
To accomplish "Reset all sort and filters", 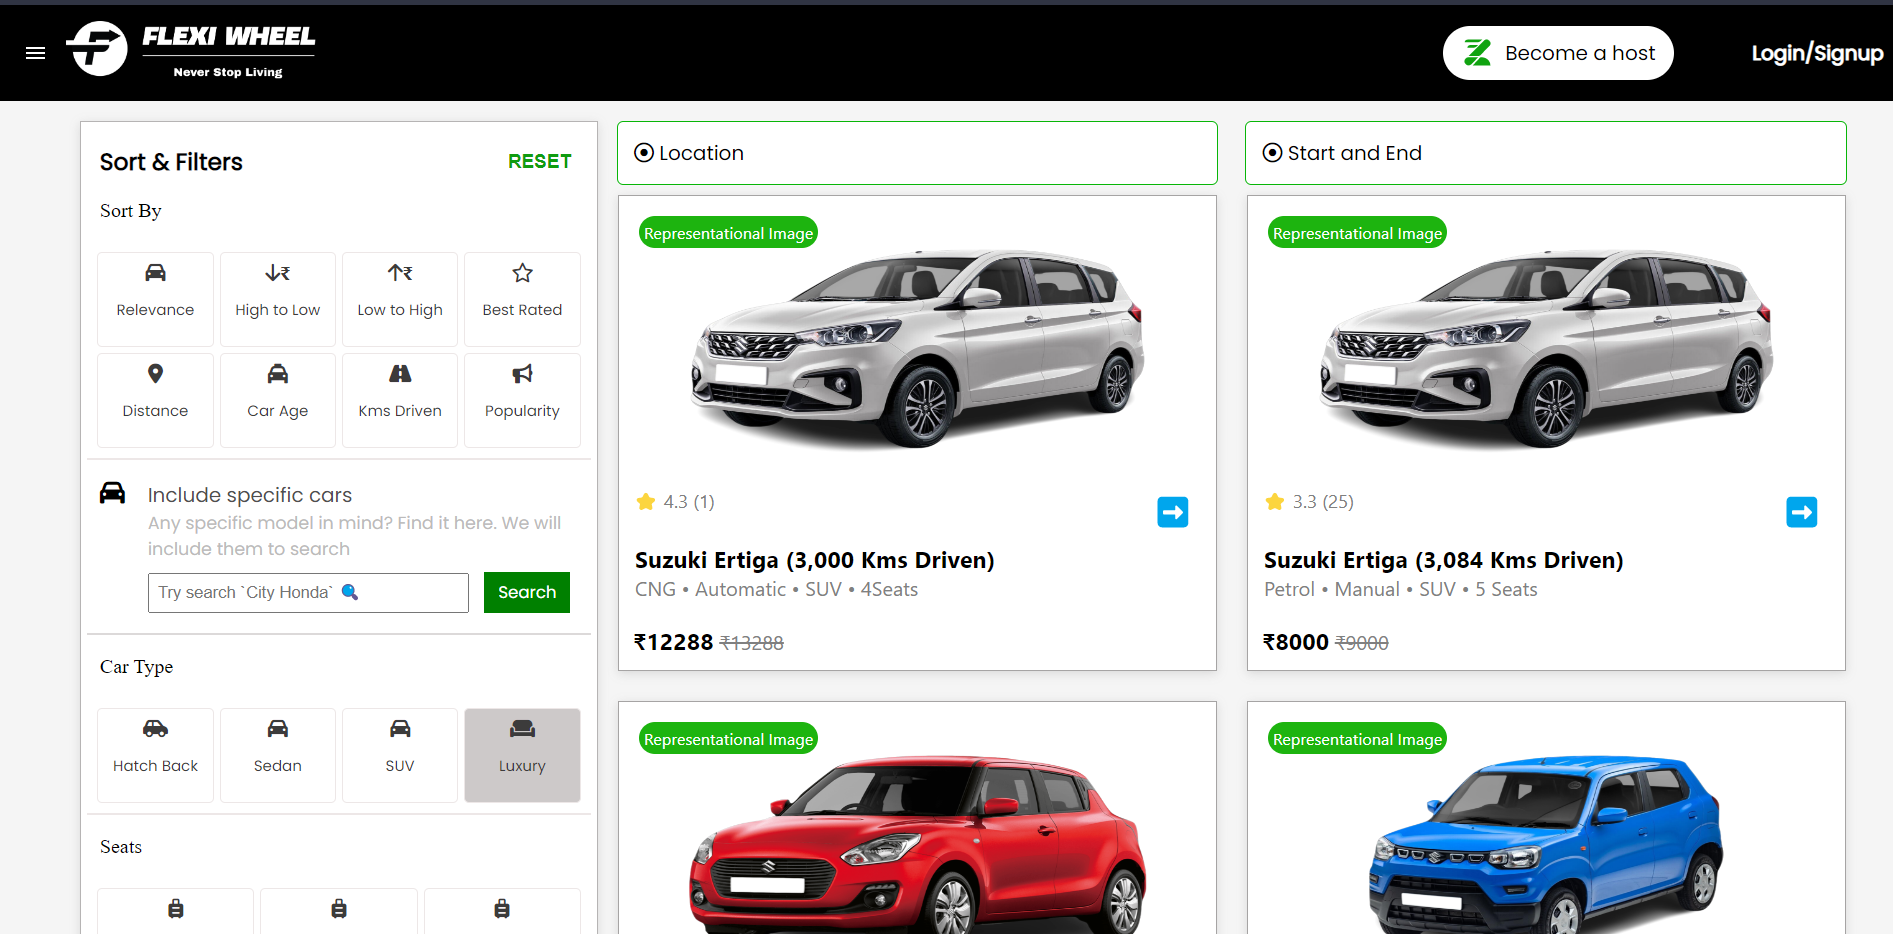I will pos(540,161).
